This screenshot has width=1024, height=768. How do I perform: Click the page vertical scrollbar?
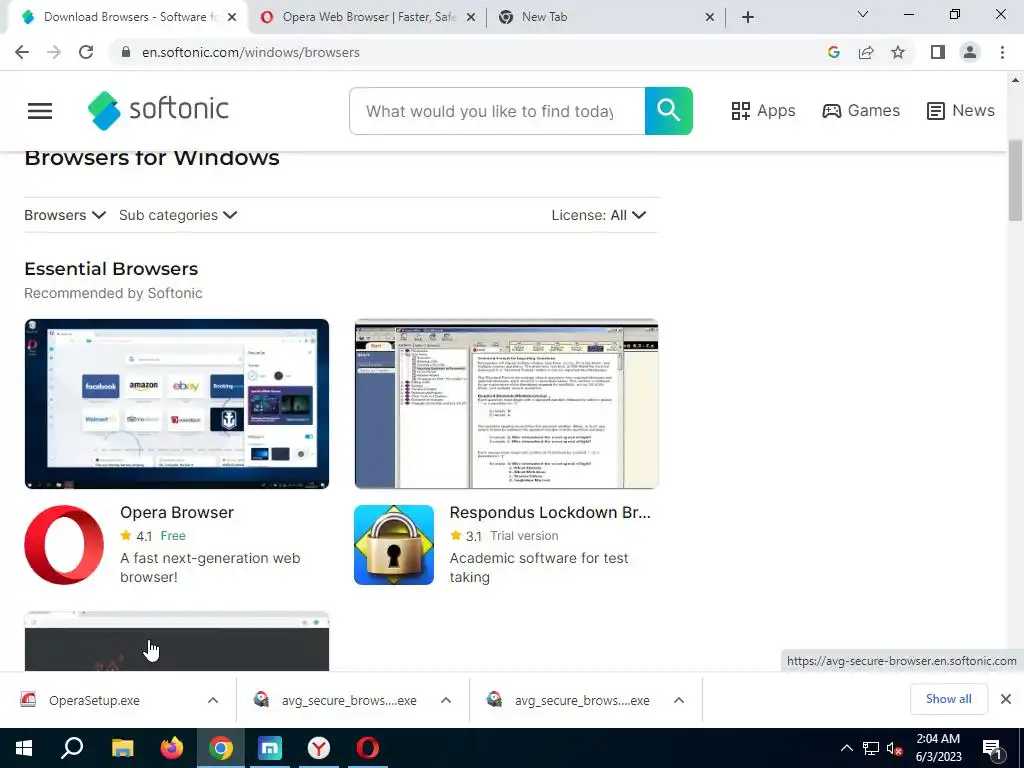coord(1015,180)
